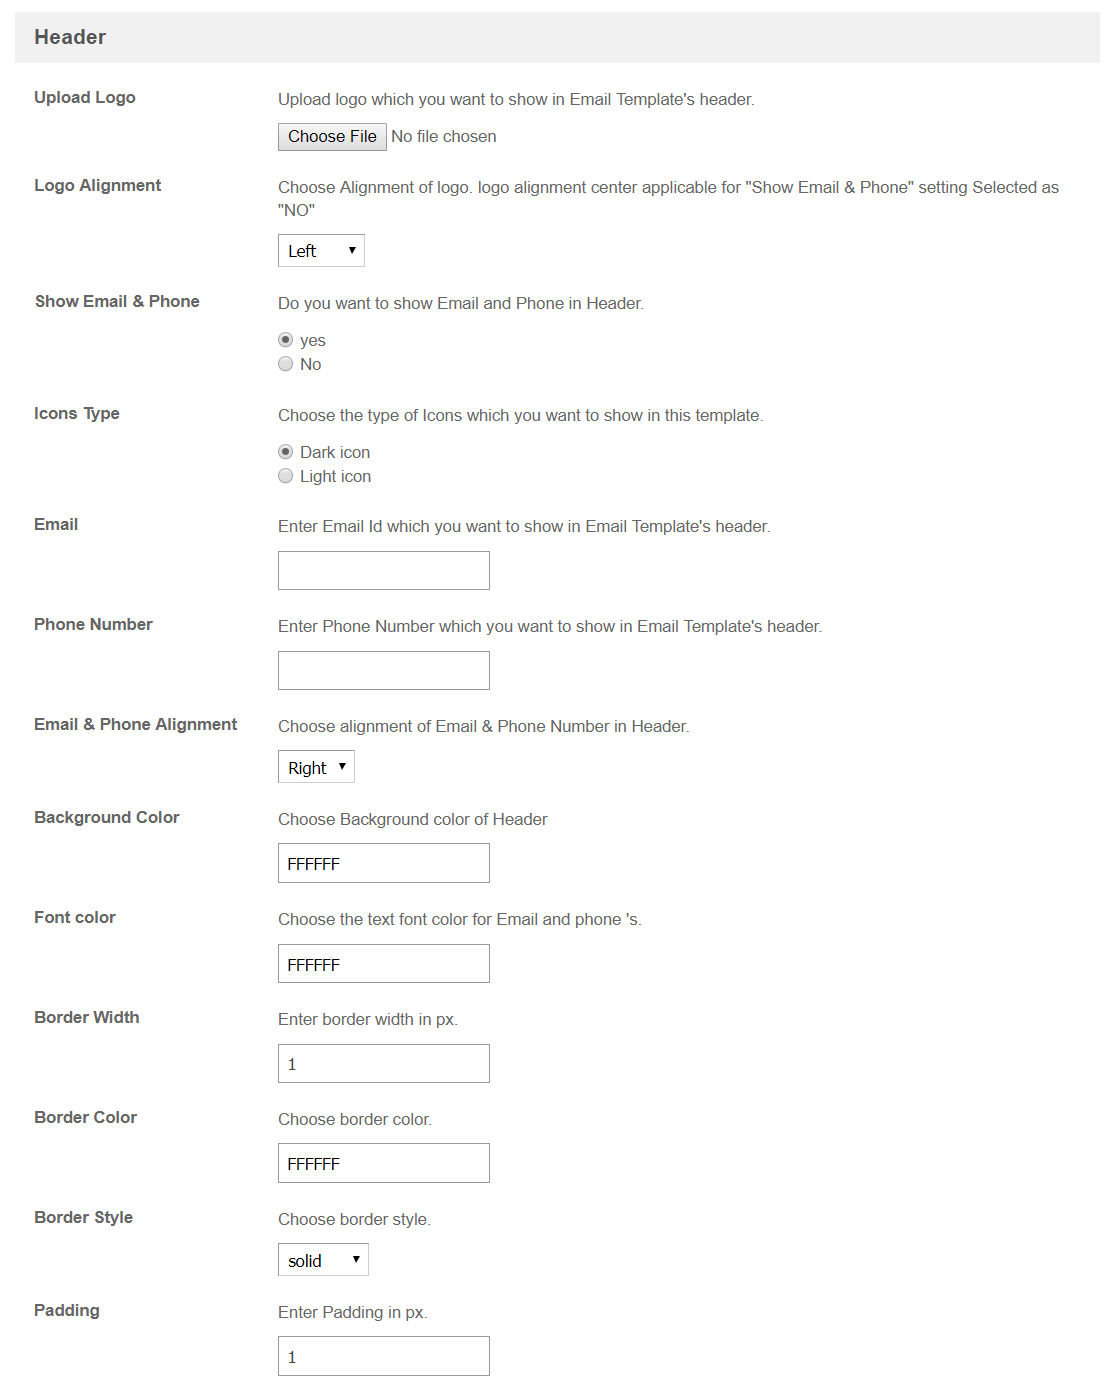Click the Choose File button
Image resolution: width=1110 pixels, height=1395 pixels.
coord(332,137)
